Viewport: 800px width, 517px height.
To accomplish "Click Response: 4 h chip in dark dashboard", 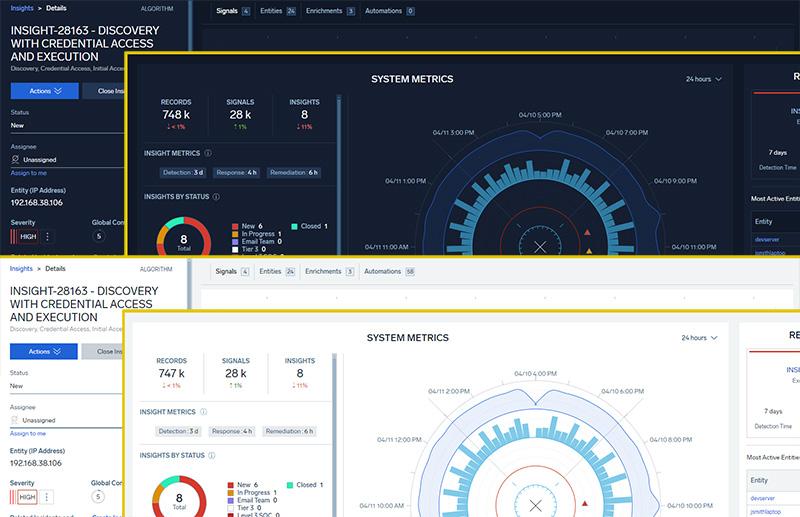I will 236,173.
